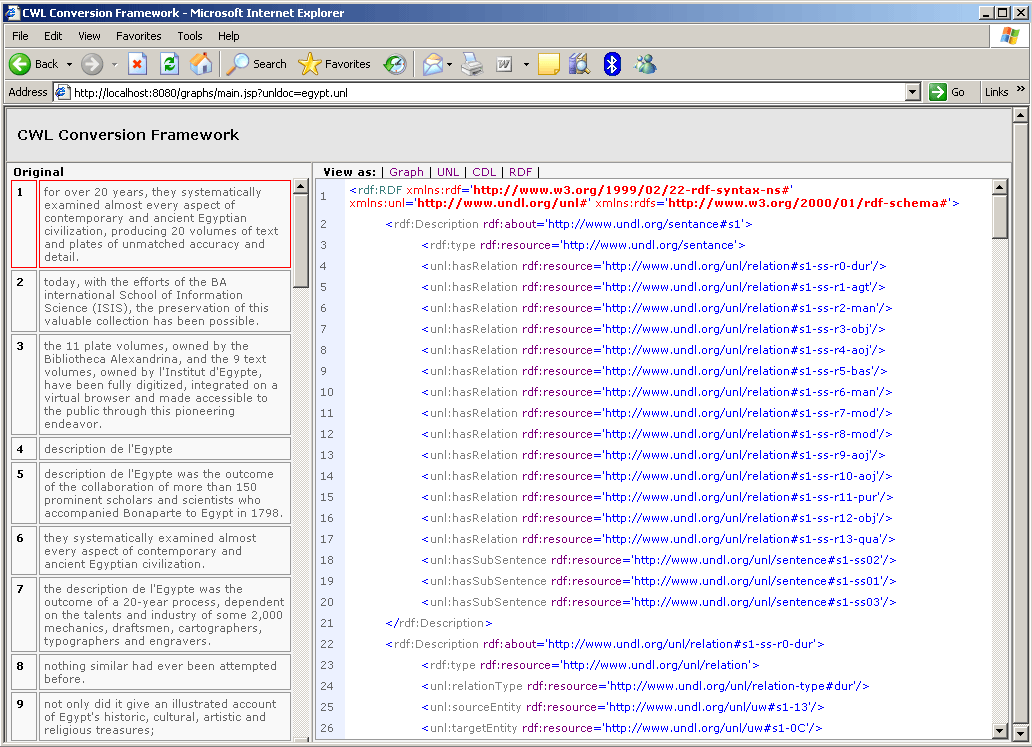Open the Back button history dropdown arrow
Viewport: 1032px width, 747px height.
click(70, 64)
